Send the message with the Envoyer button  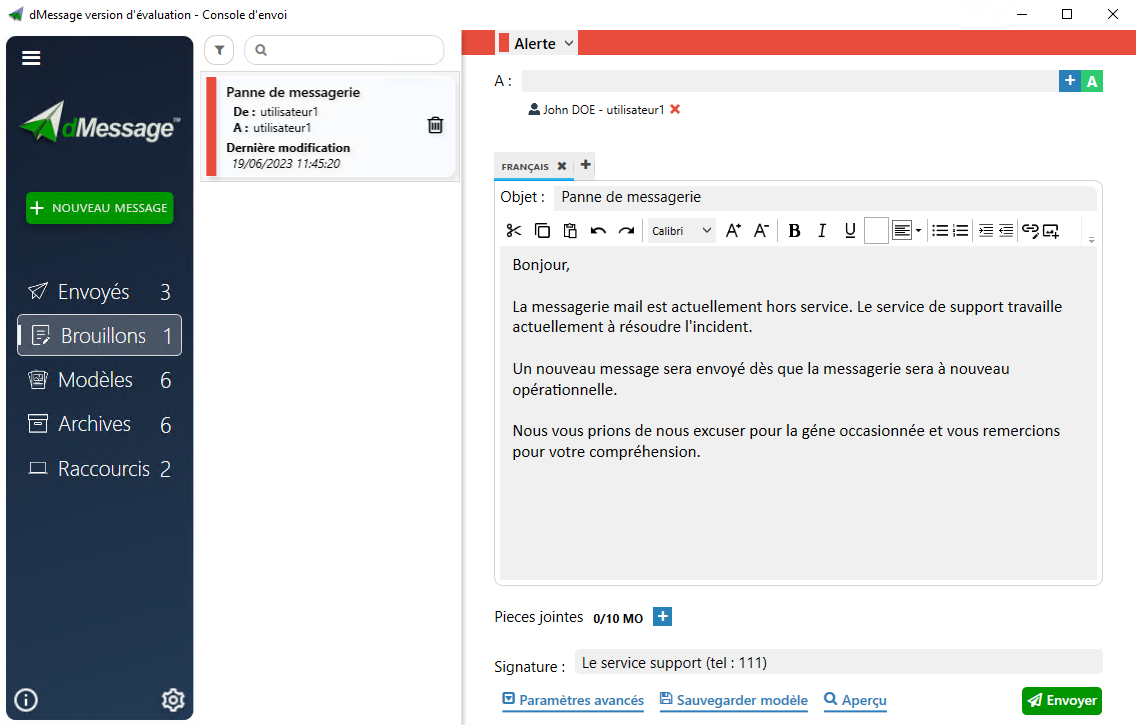[1061, 701]
